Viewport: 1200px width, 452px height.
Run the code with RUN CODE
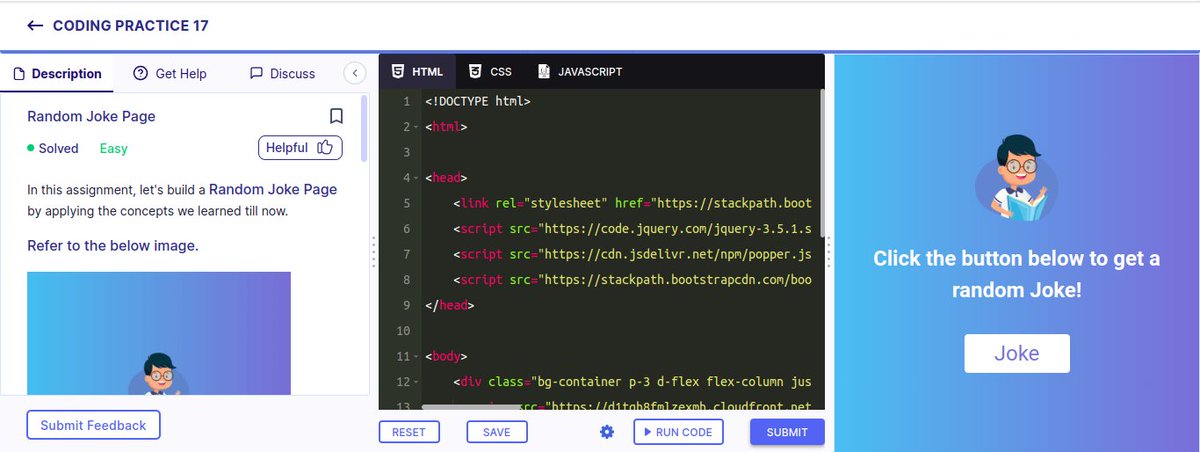(677, 432)
